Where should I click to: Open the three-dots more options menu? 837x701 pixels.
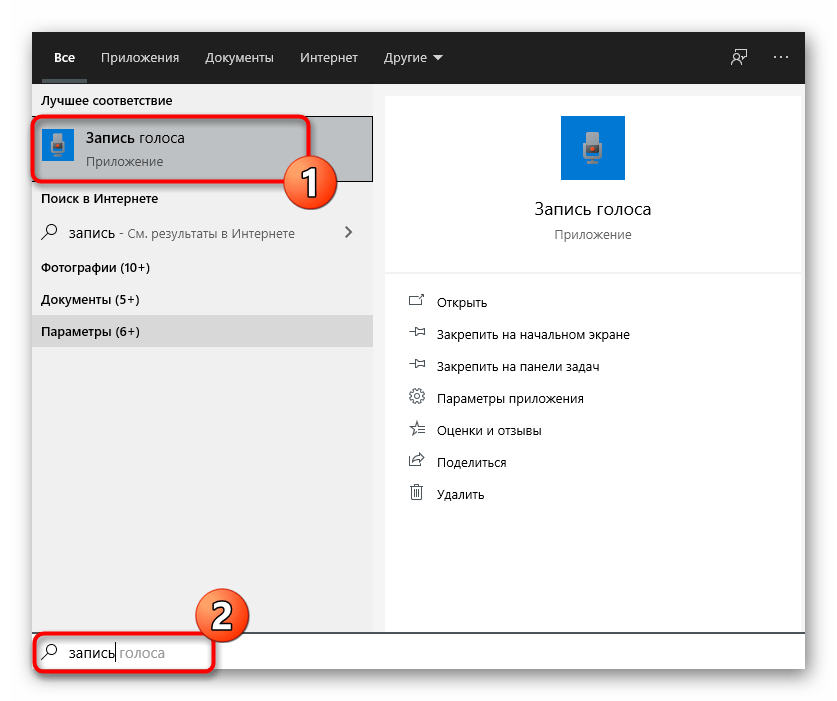tap(781, 58)
